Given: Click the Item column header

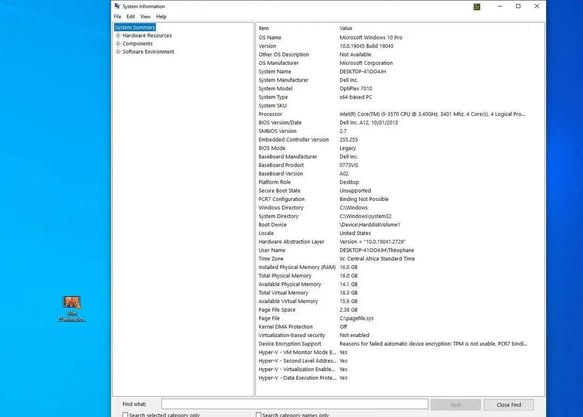Looking at the screenshot, I should tap(297, 28).
